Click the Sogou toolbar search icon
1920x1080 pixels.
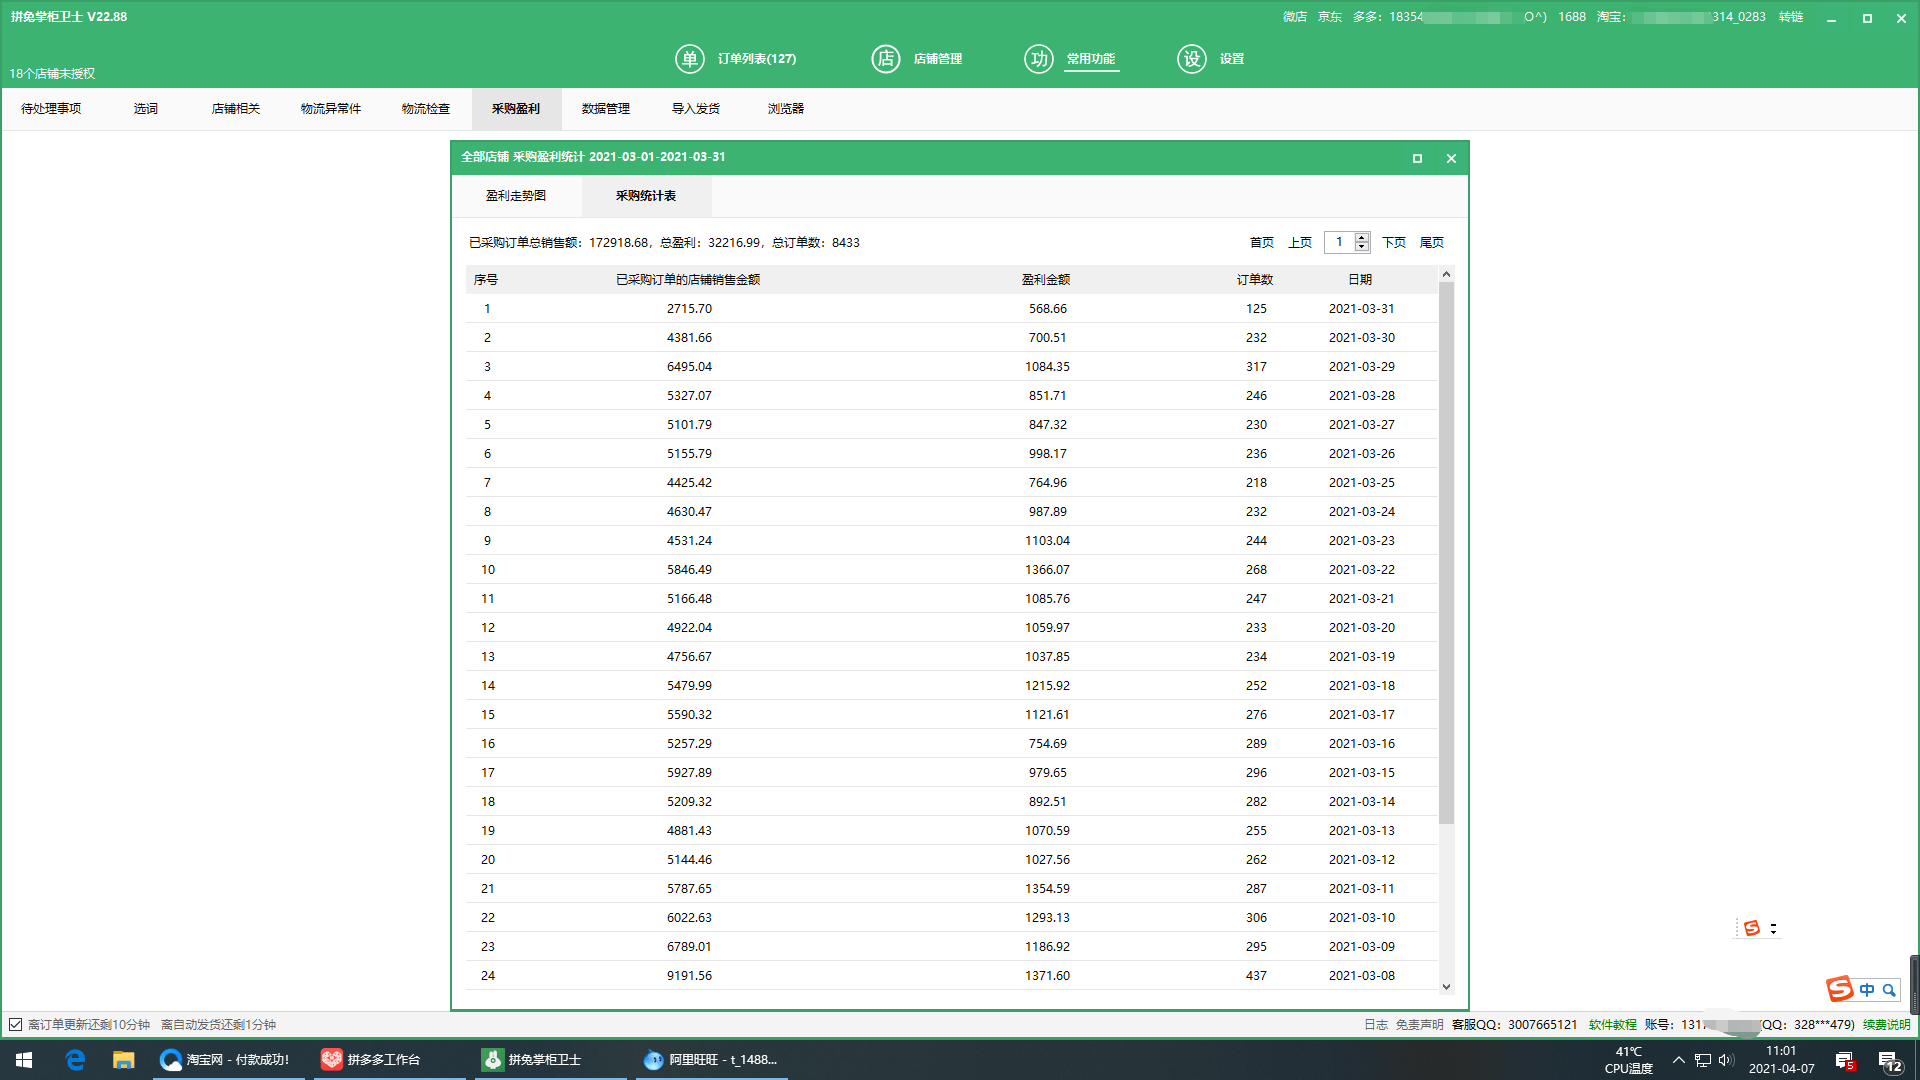[1889, 990]
